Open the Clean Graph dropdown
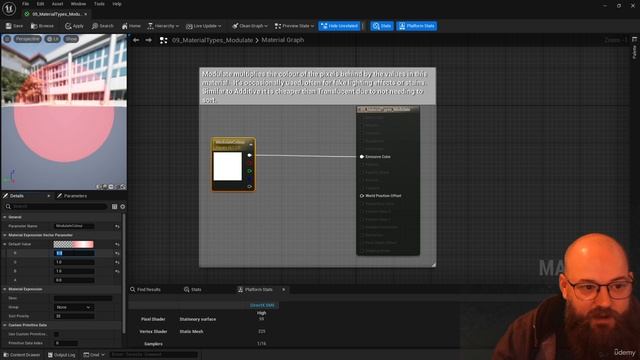The width and height of the screenshot is (640, 360). pyautogui.click(x=250, y=26)
